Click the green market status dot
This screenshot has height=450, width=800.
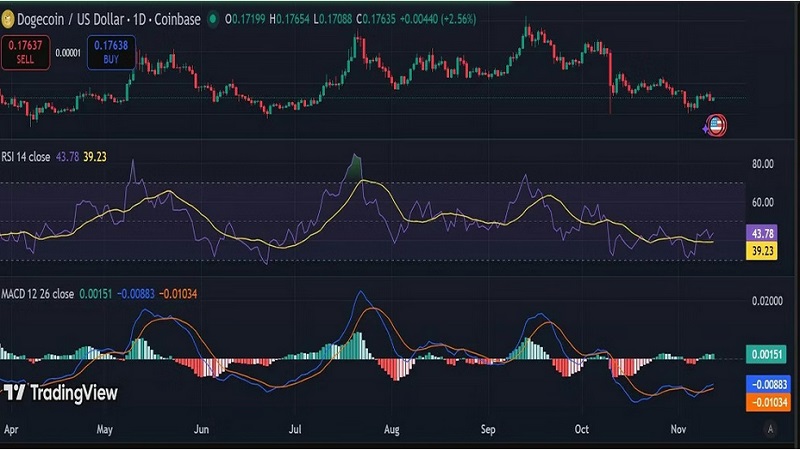coord(211,18)
